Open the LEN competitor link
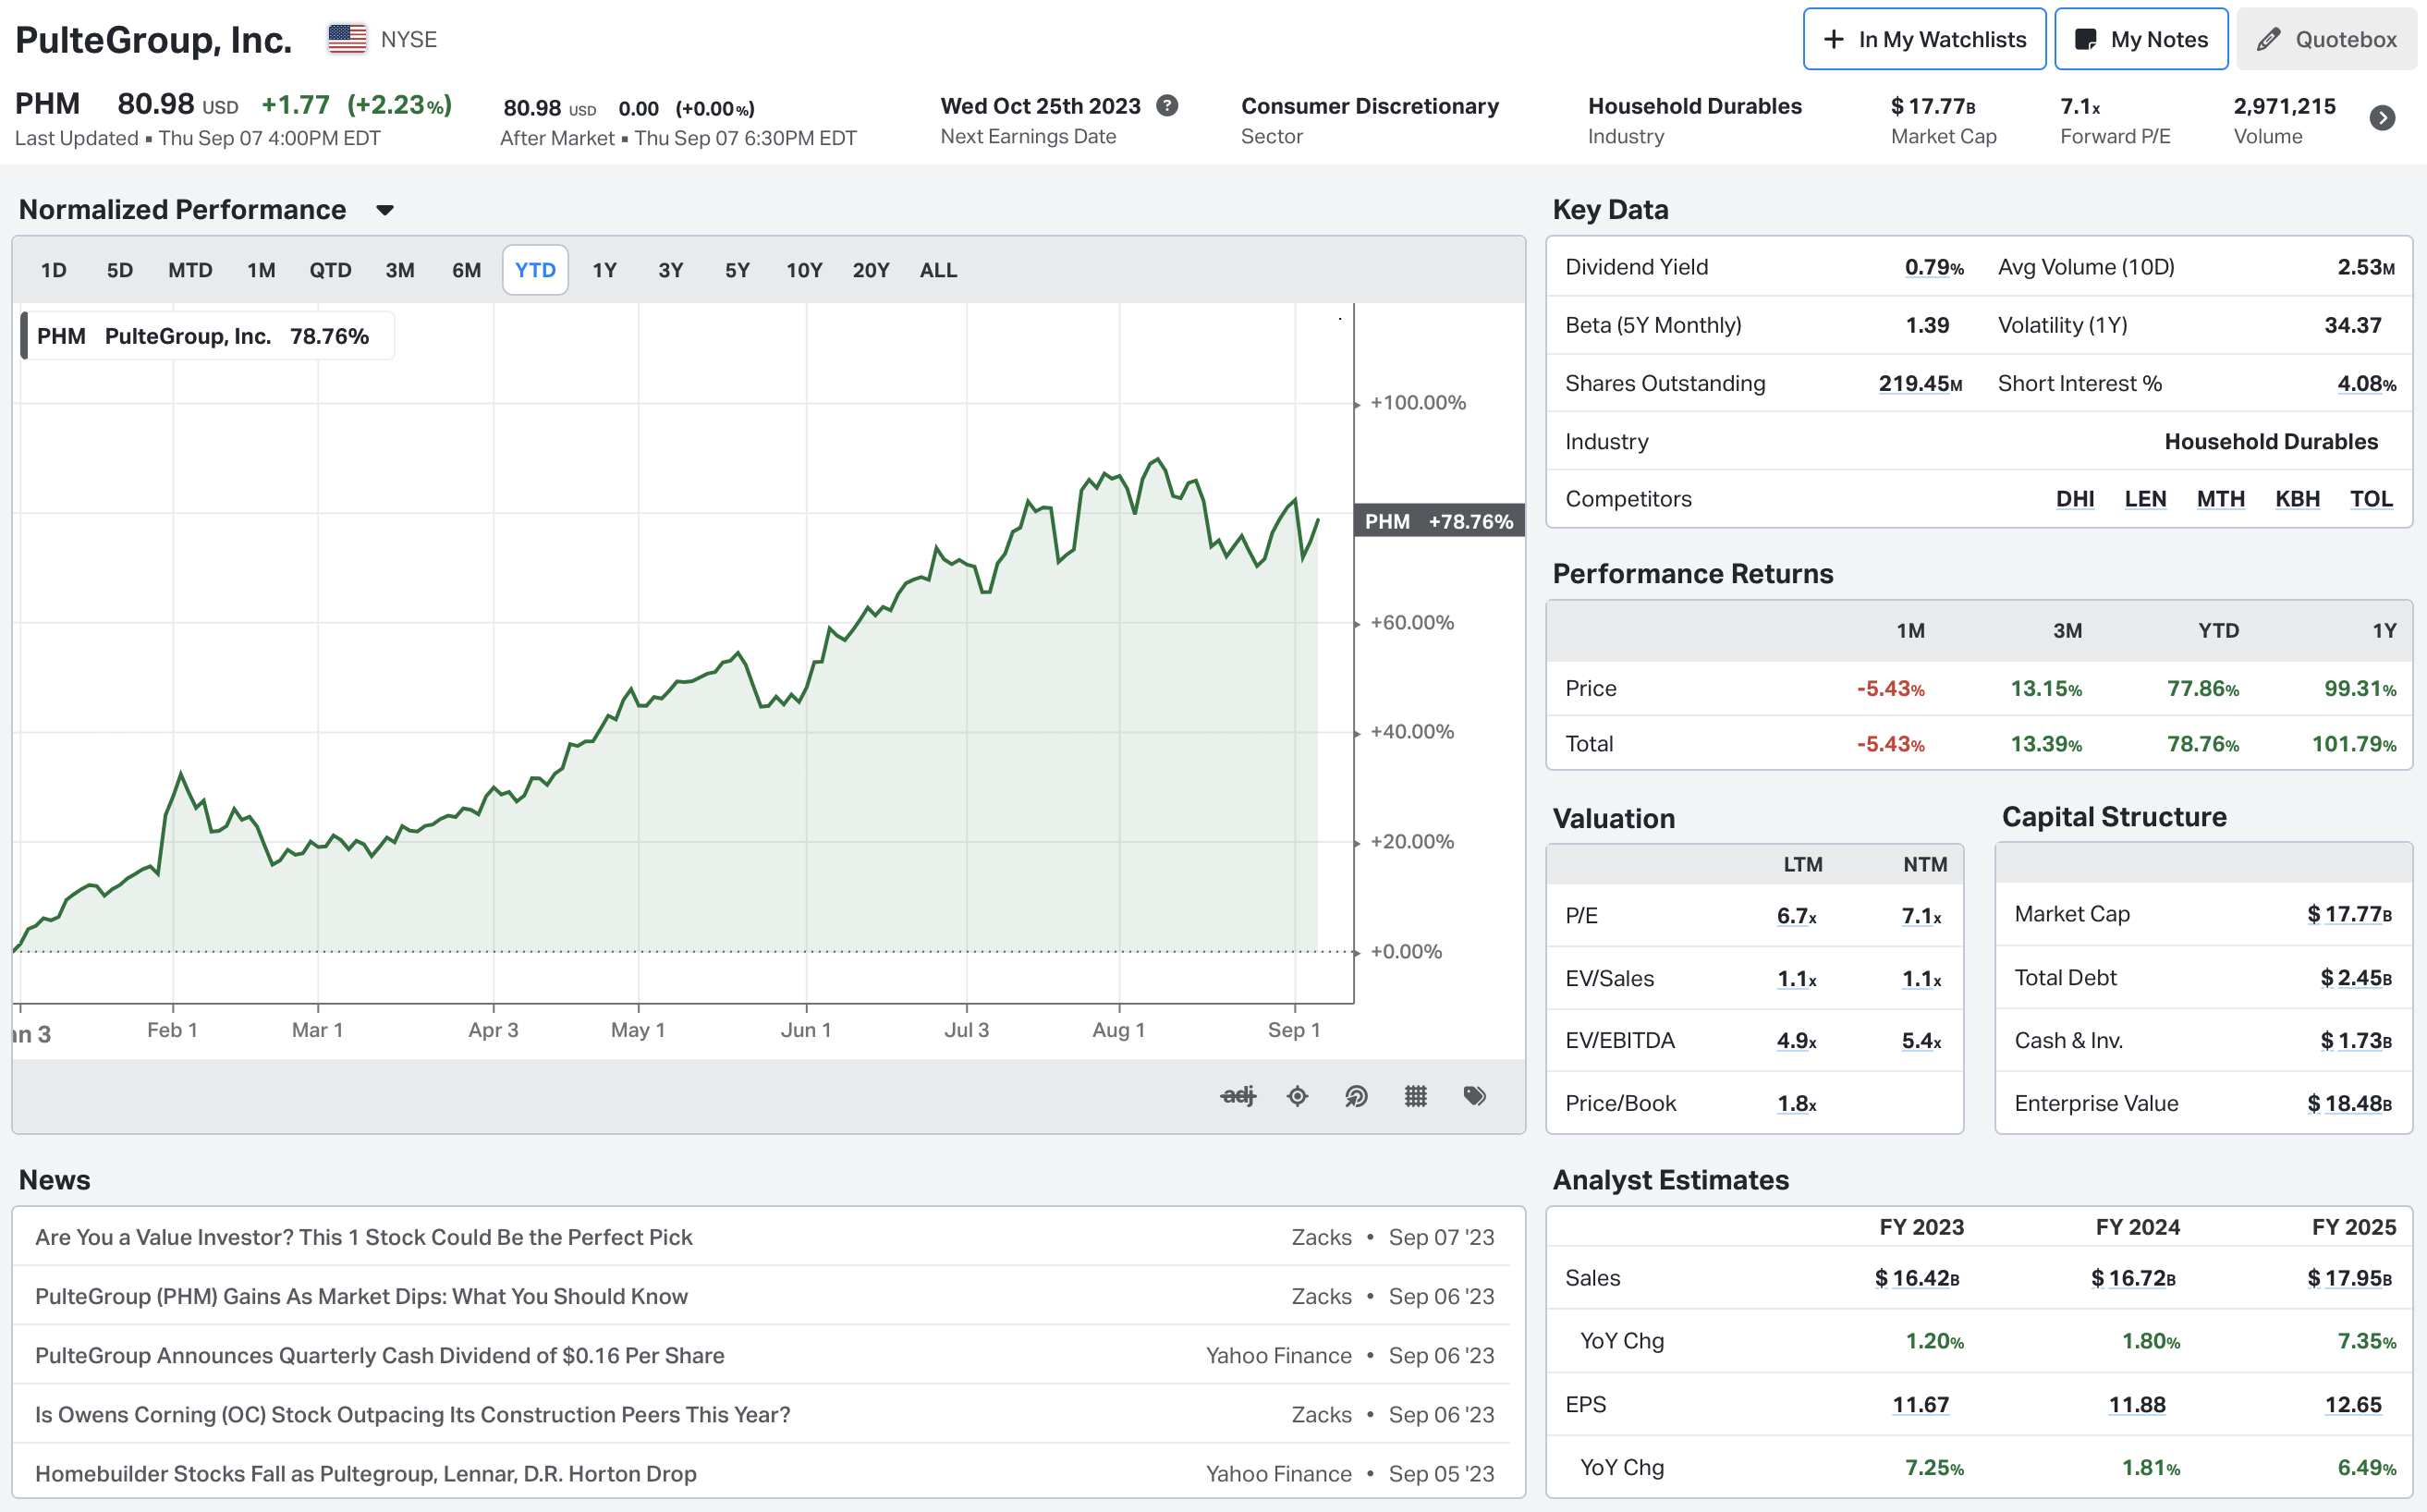This screenshot has height=1512, width=2427. [2145, 499]
